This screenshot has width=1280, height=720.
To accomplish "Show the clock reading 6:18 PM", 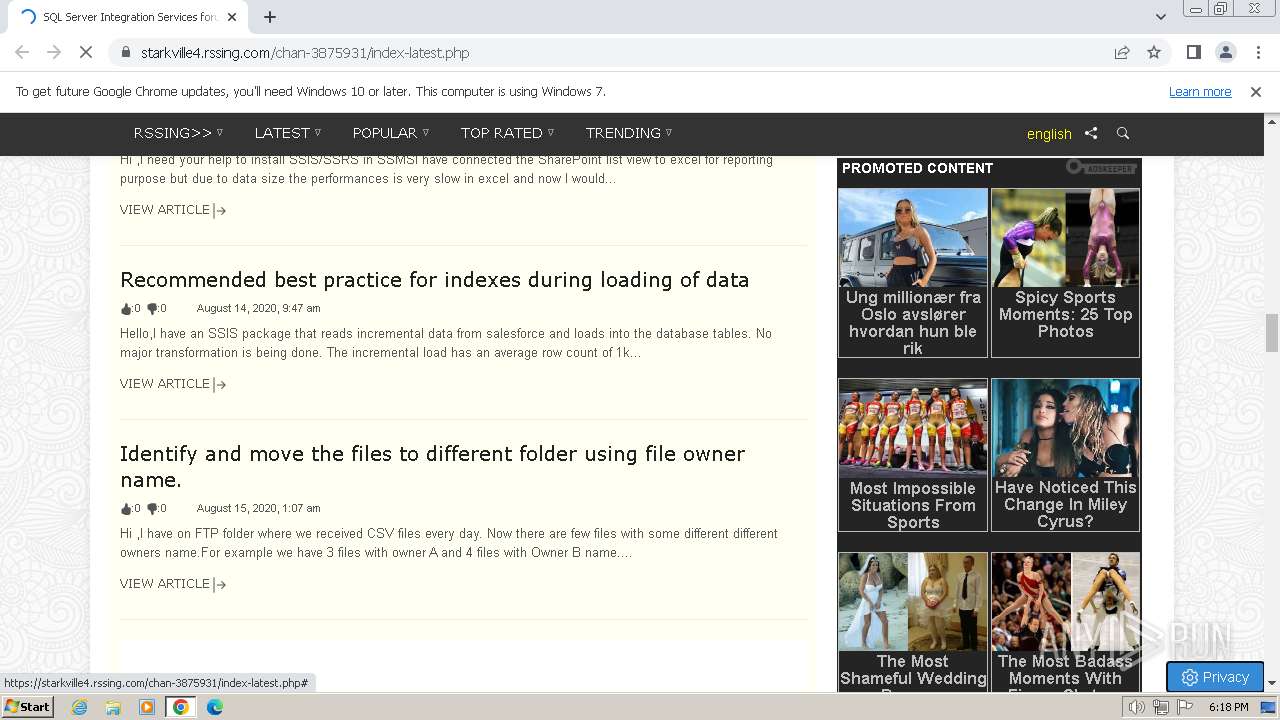I will click(1228, 707).
